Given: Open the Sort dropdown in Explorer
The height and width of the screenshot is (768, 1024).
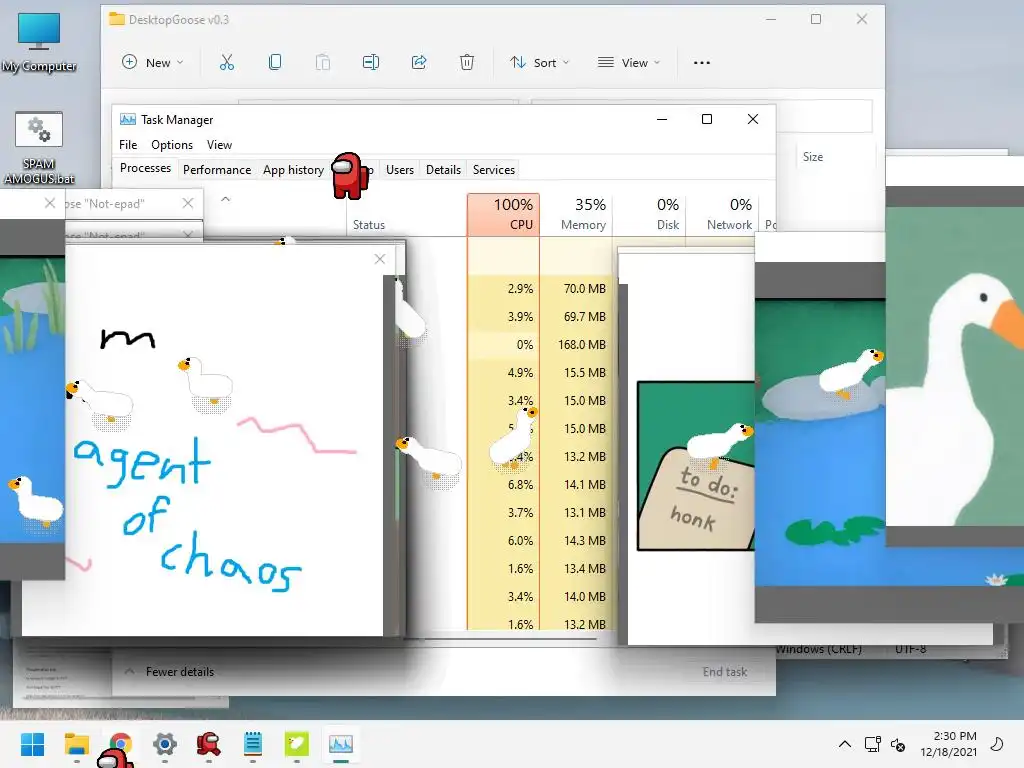Looking at the screenshot, I should (x=539, y=62).
